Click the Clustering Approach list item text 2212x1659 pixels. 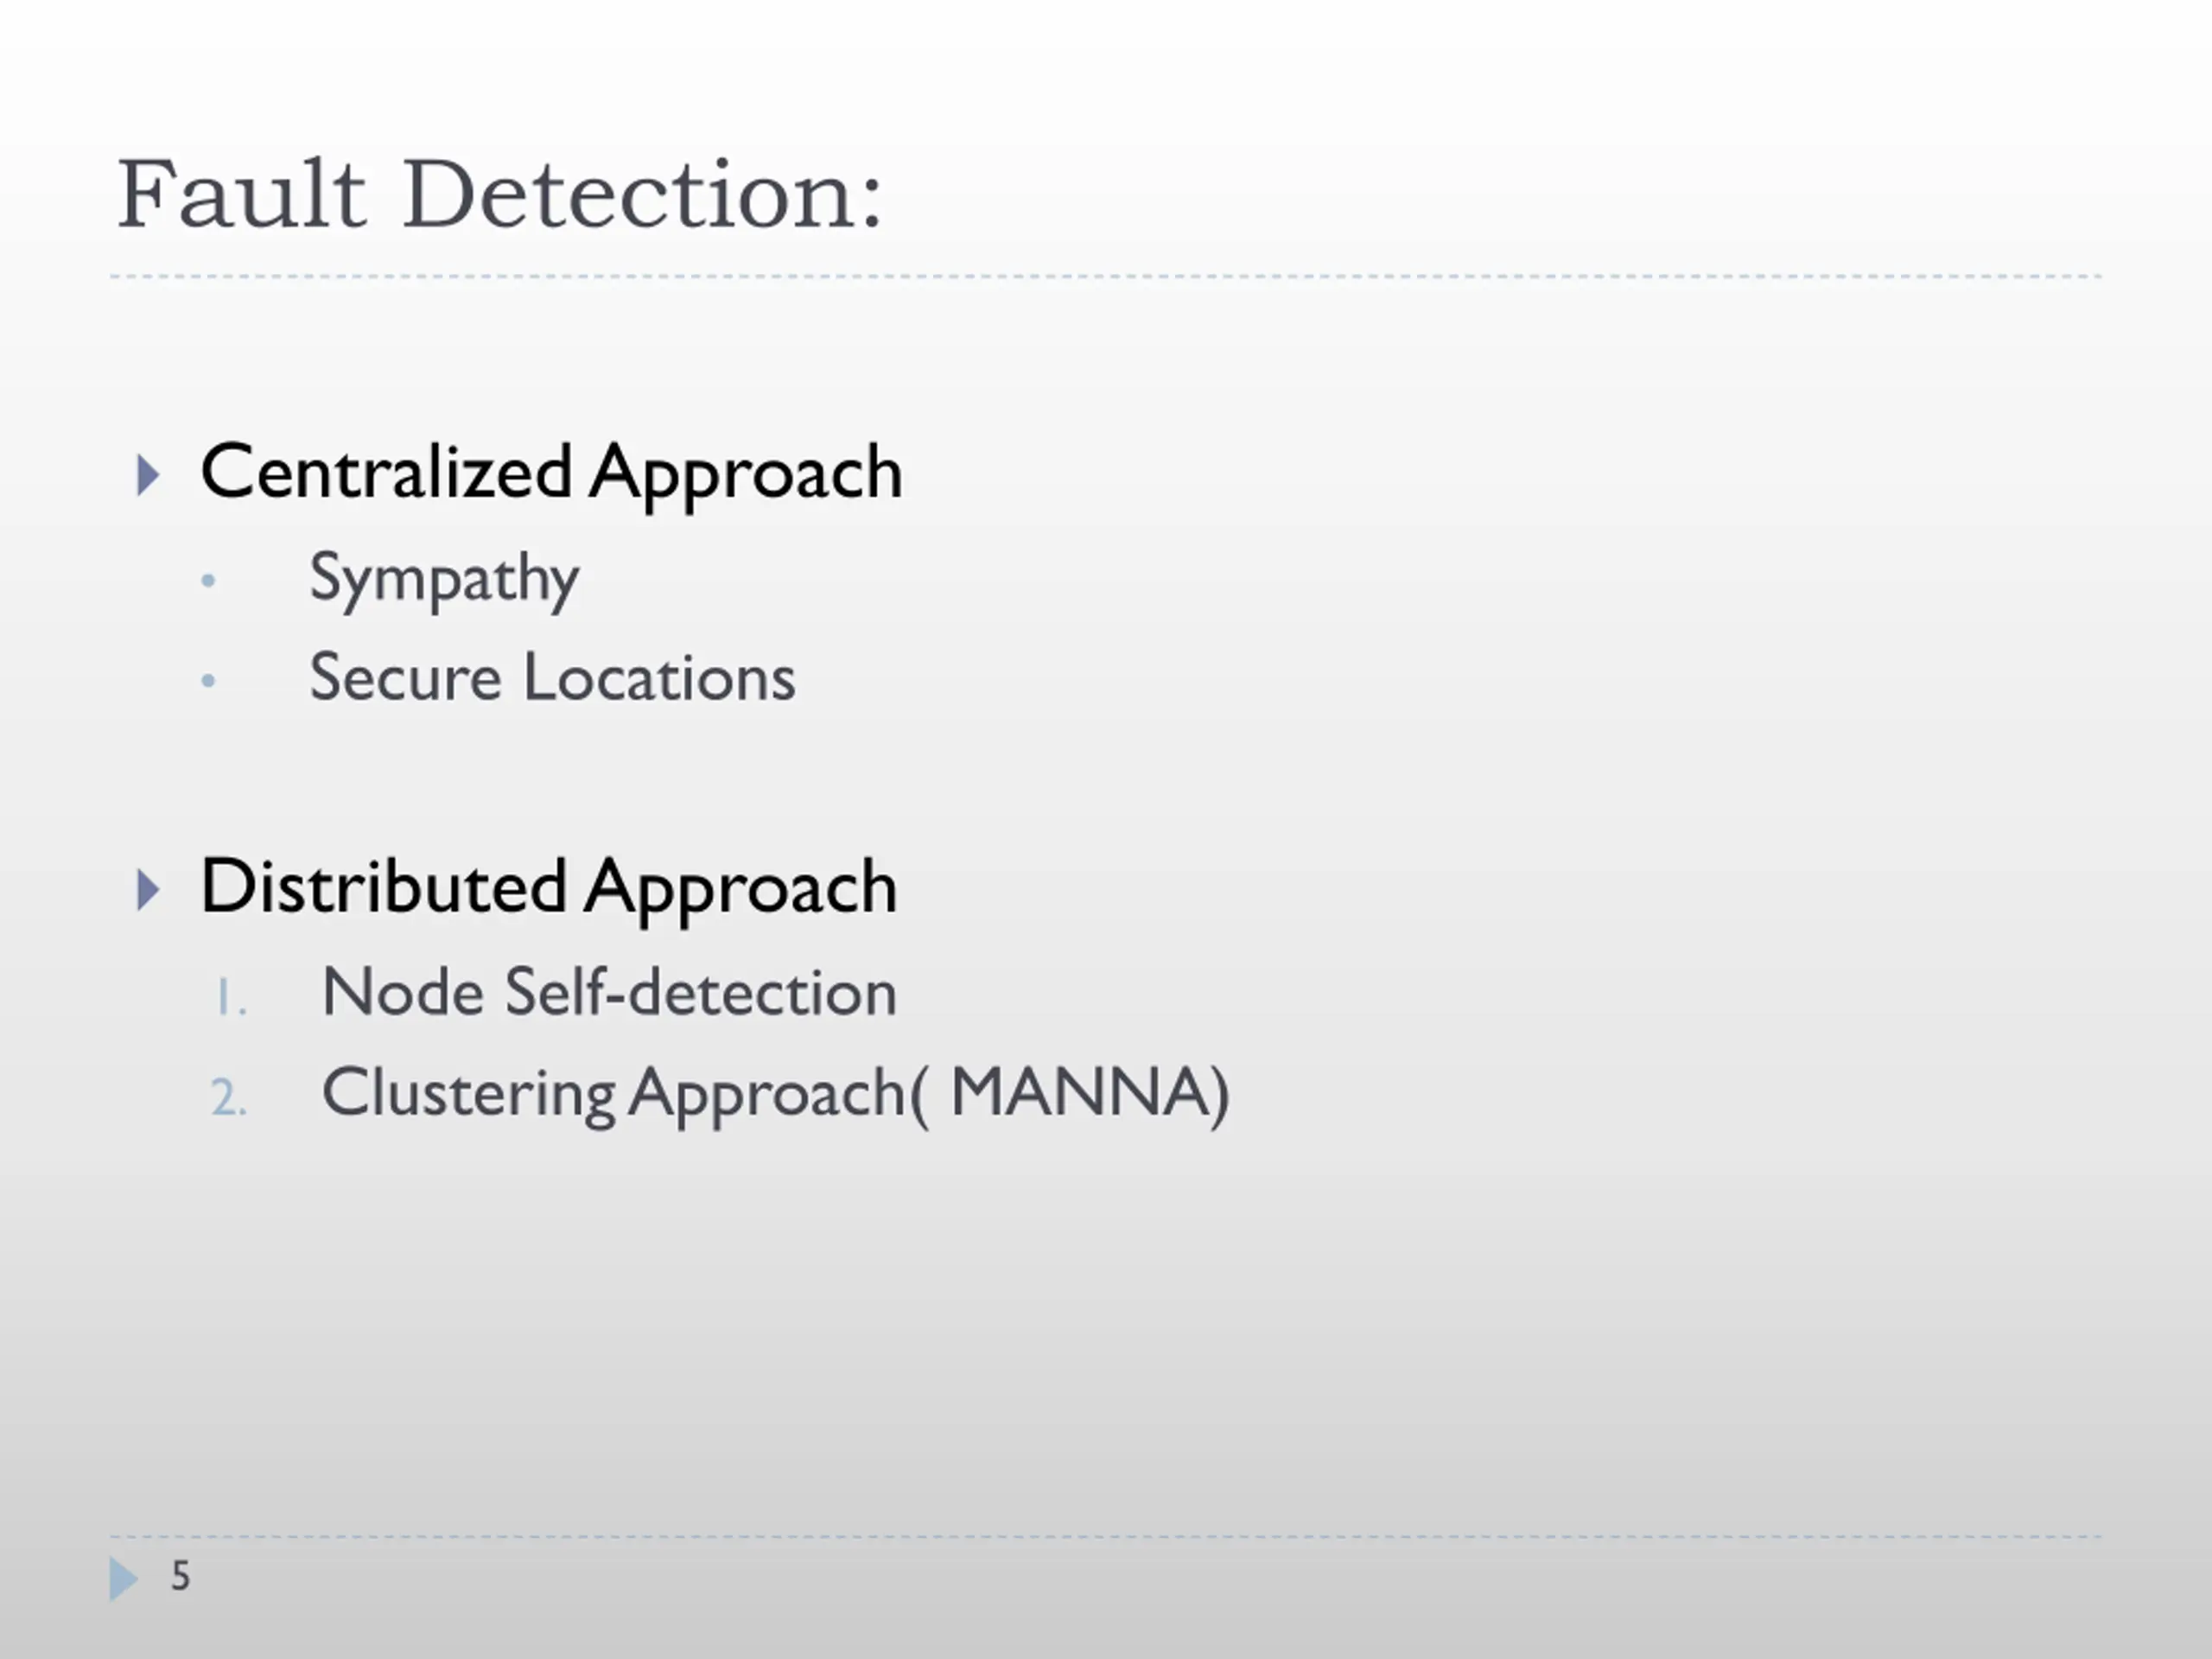pyautogui.click(x=614, y=1094)
